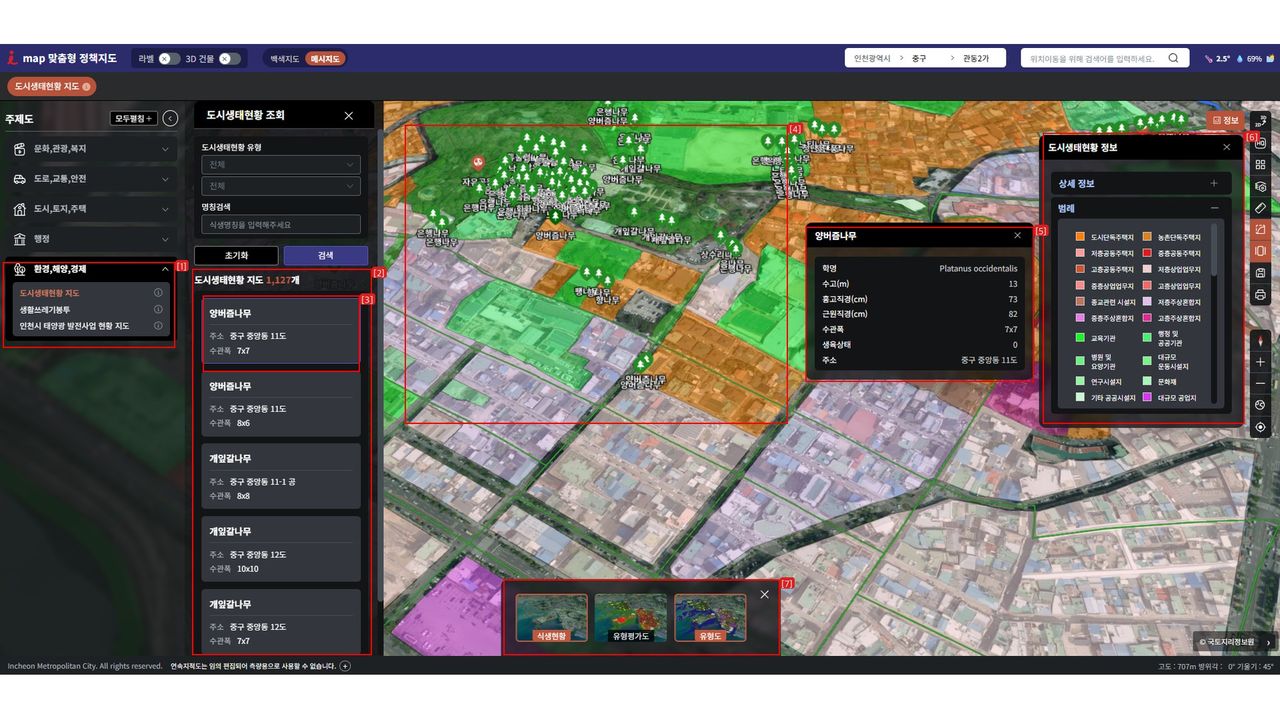Select the ruler measurement tool

pyautogui.click(x=1260, y=208)
